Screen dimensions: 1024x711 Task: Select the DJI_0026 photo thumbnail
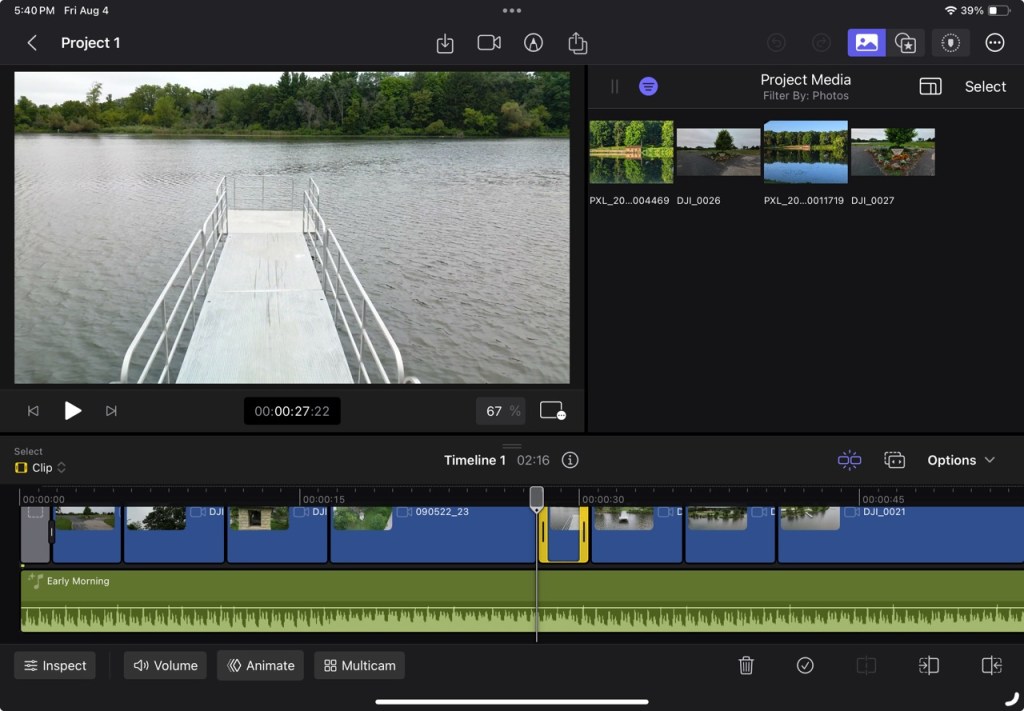(x=718, y=152)
